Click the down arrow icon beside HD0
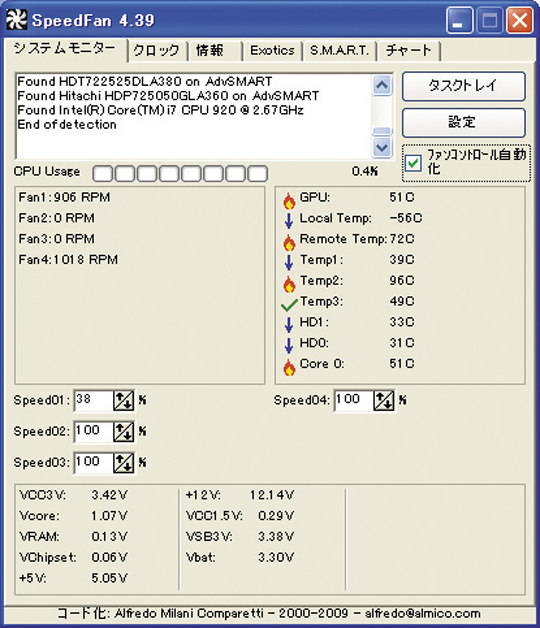Image resolution: width=540 pixels, height=628 pixels. pyautogui.click(x=289, y=346)
